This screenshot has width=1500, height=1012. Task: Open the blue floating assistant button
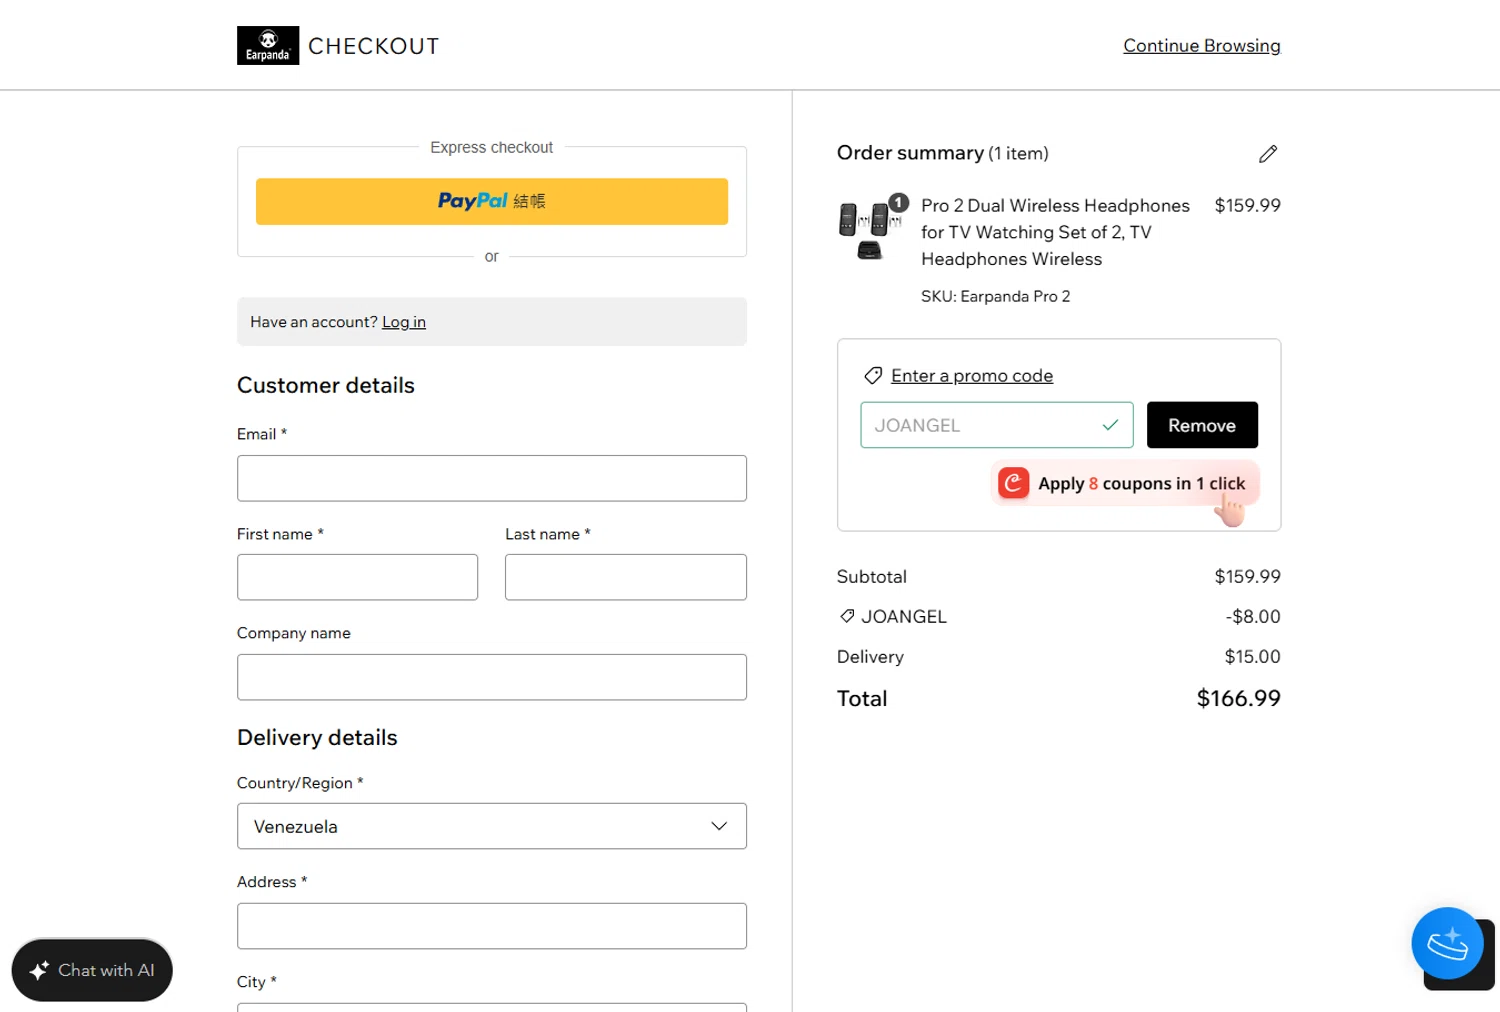coord(1447,943)
